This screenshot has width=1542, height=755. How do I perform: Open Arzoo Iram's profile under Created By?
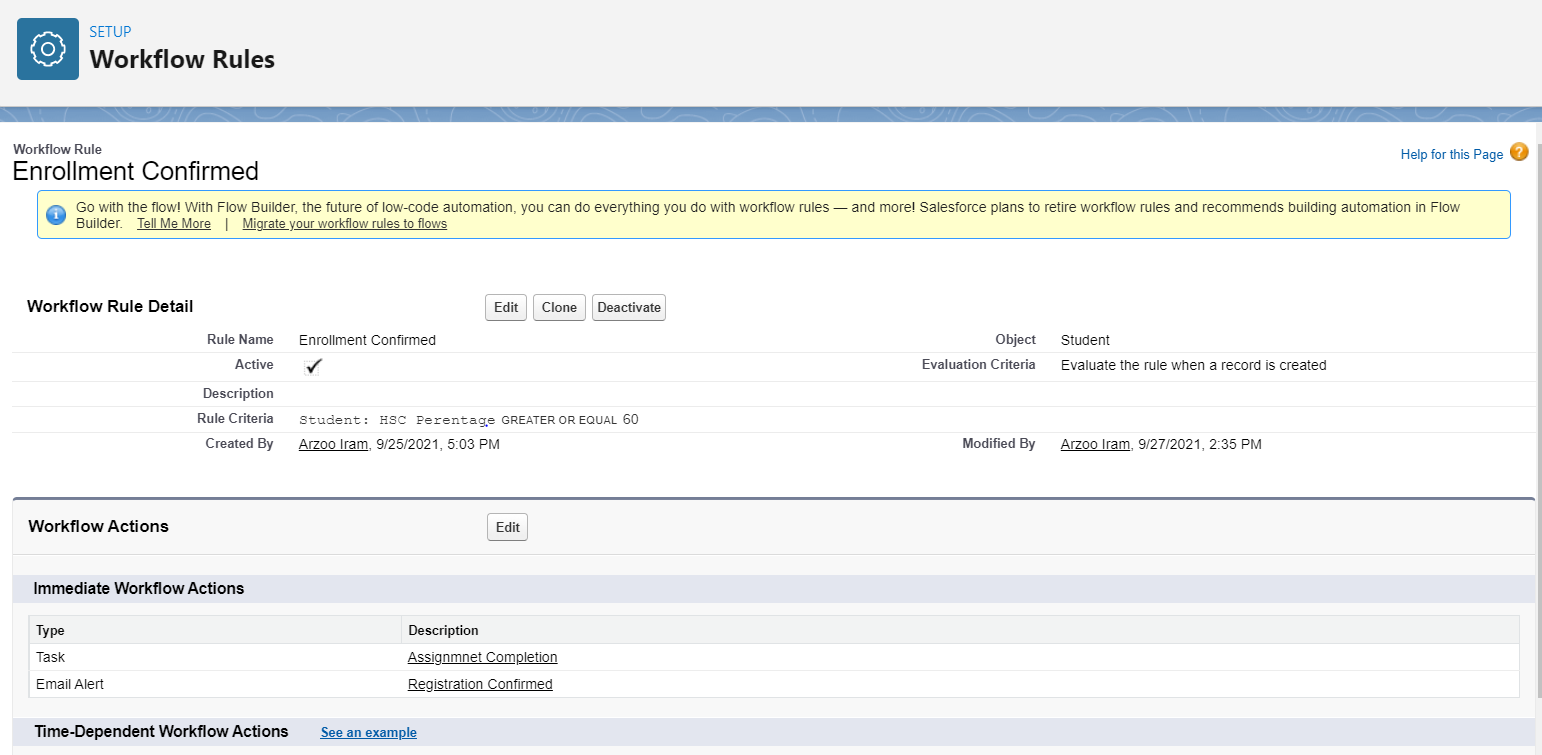tap(333, 443)
